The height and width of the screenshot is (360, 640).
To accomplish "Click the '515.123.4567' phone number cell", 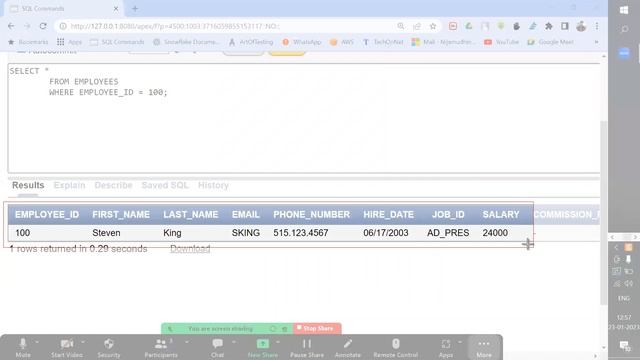I will coord(301,233).
